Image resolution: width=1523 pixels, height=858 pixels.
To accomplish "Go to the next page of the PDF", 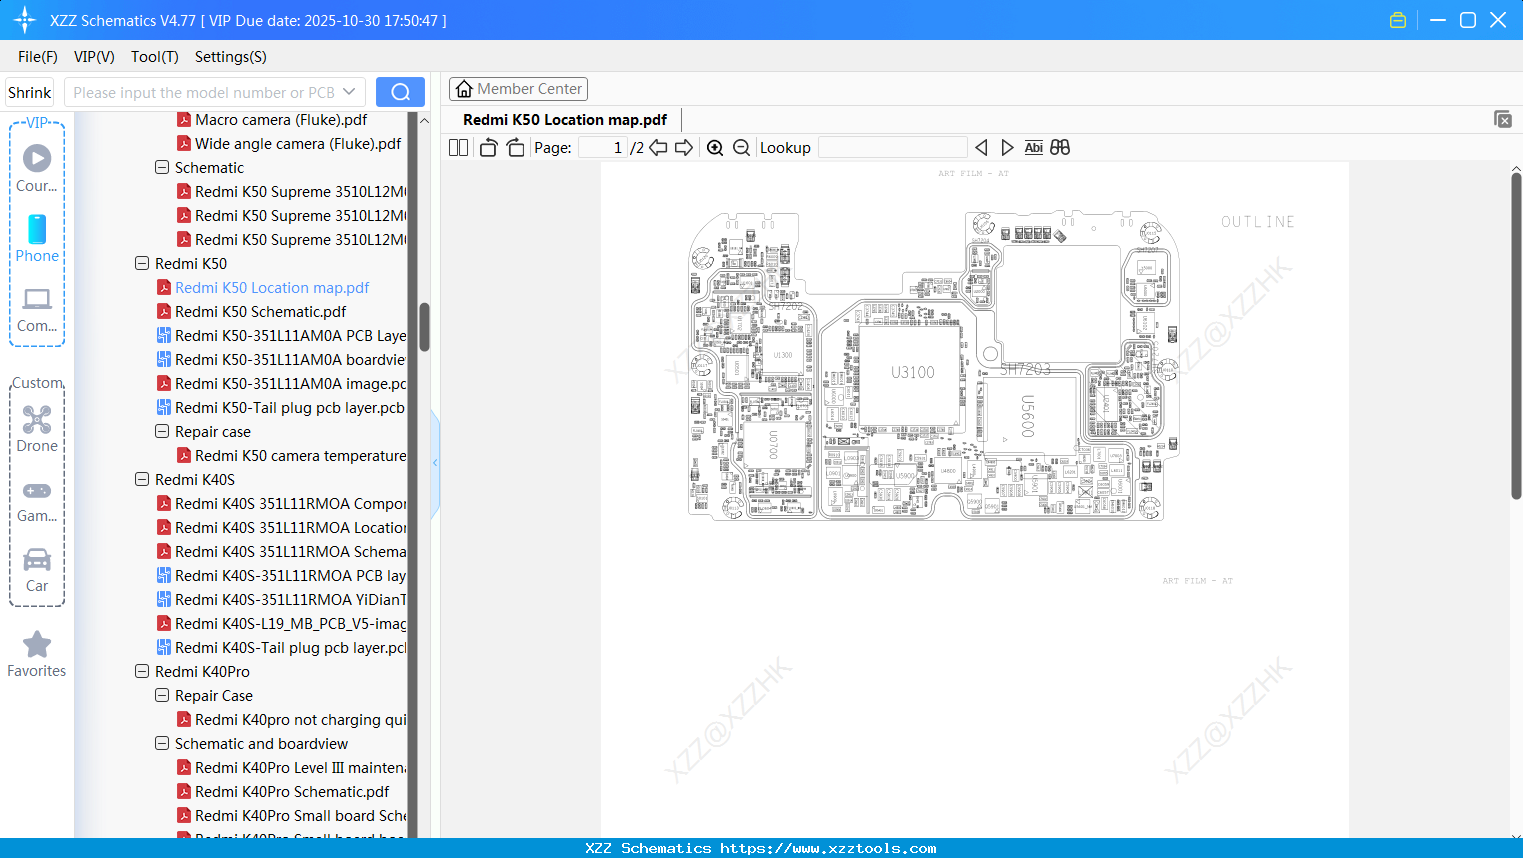I will point(684,147).
